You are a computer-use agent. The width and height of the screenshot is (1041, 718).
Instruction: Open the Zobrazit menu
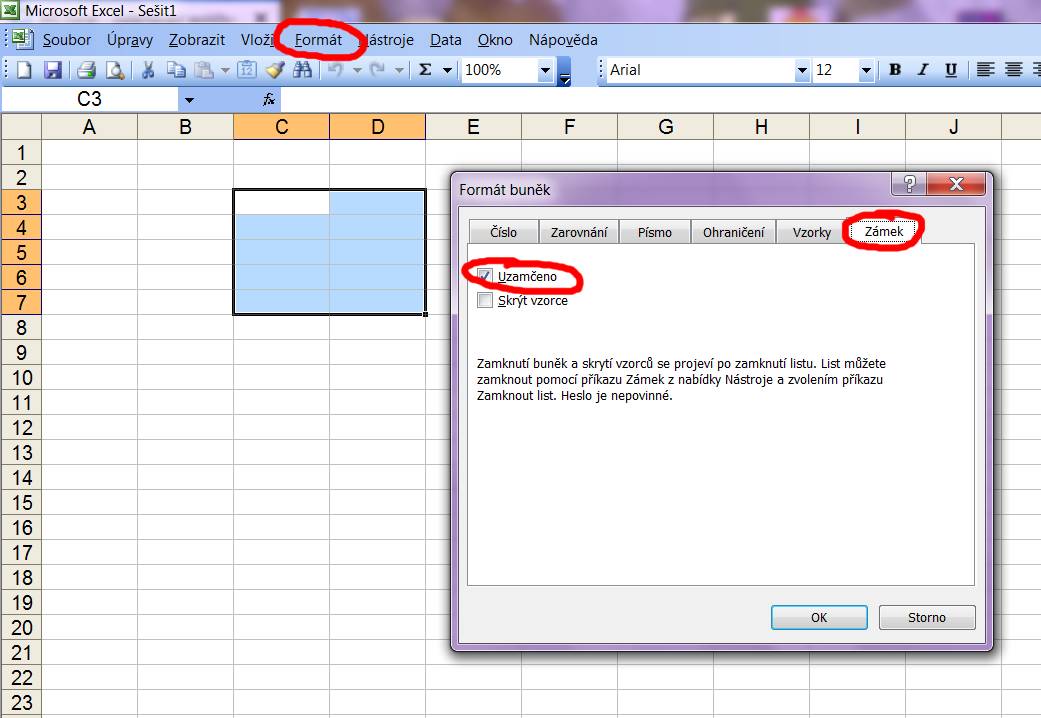(x=197, y=40)
